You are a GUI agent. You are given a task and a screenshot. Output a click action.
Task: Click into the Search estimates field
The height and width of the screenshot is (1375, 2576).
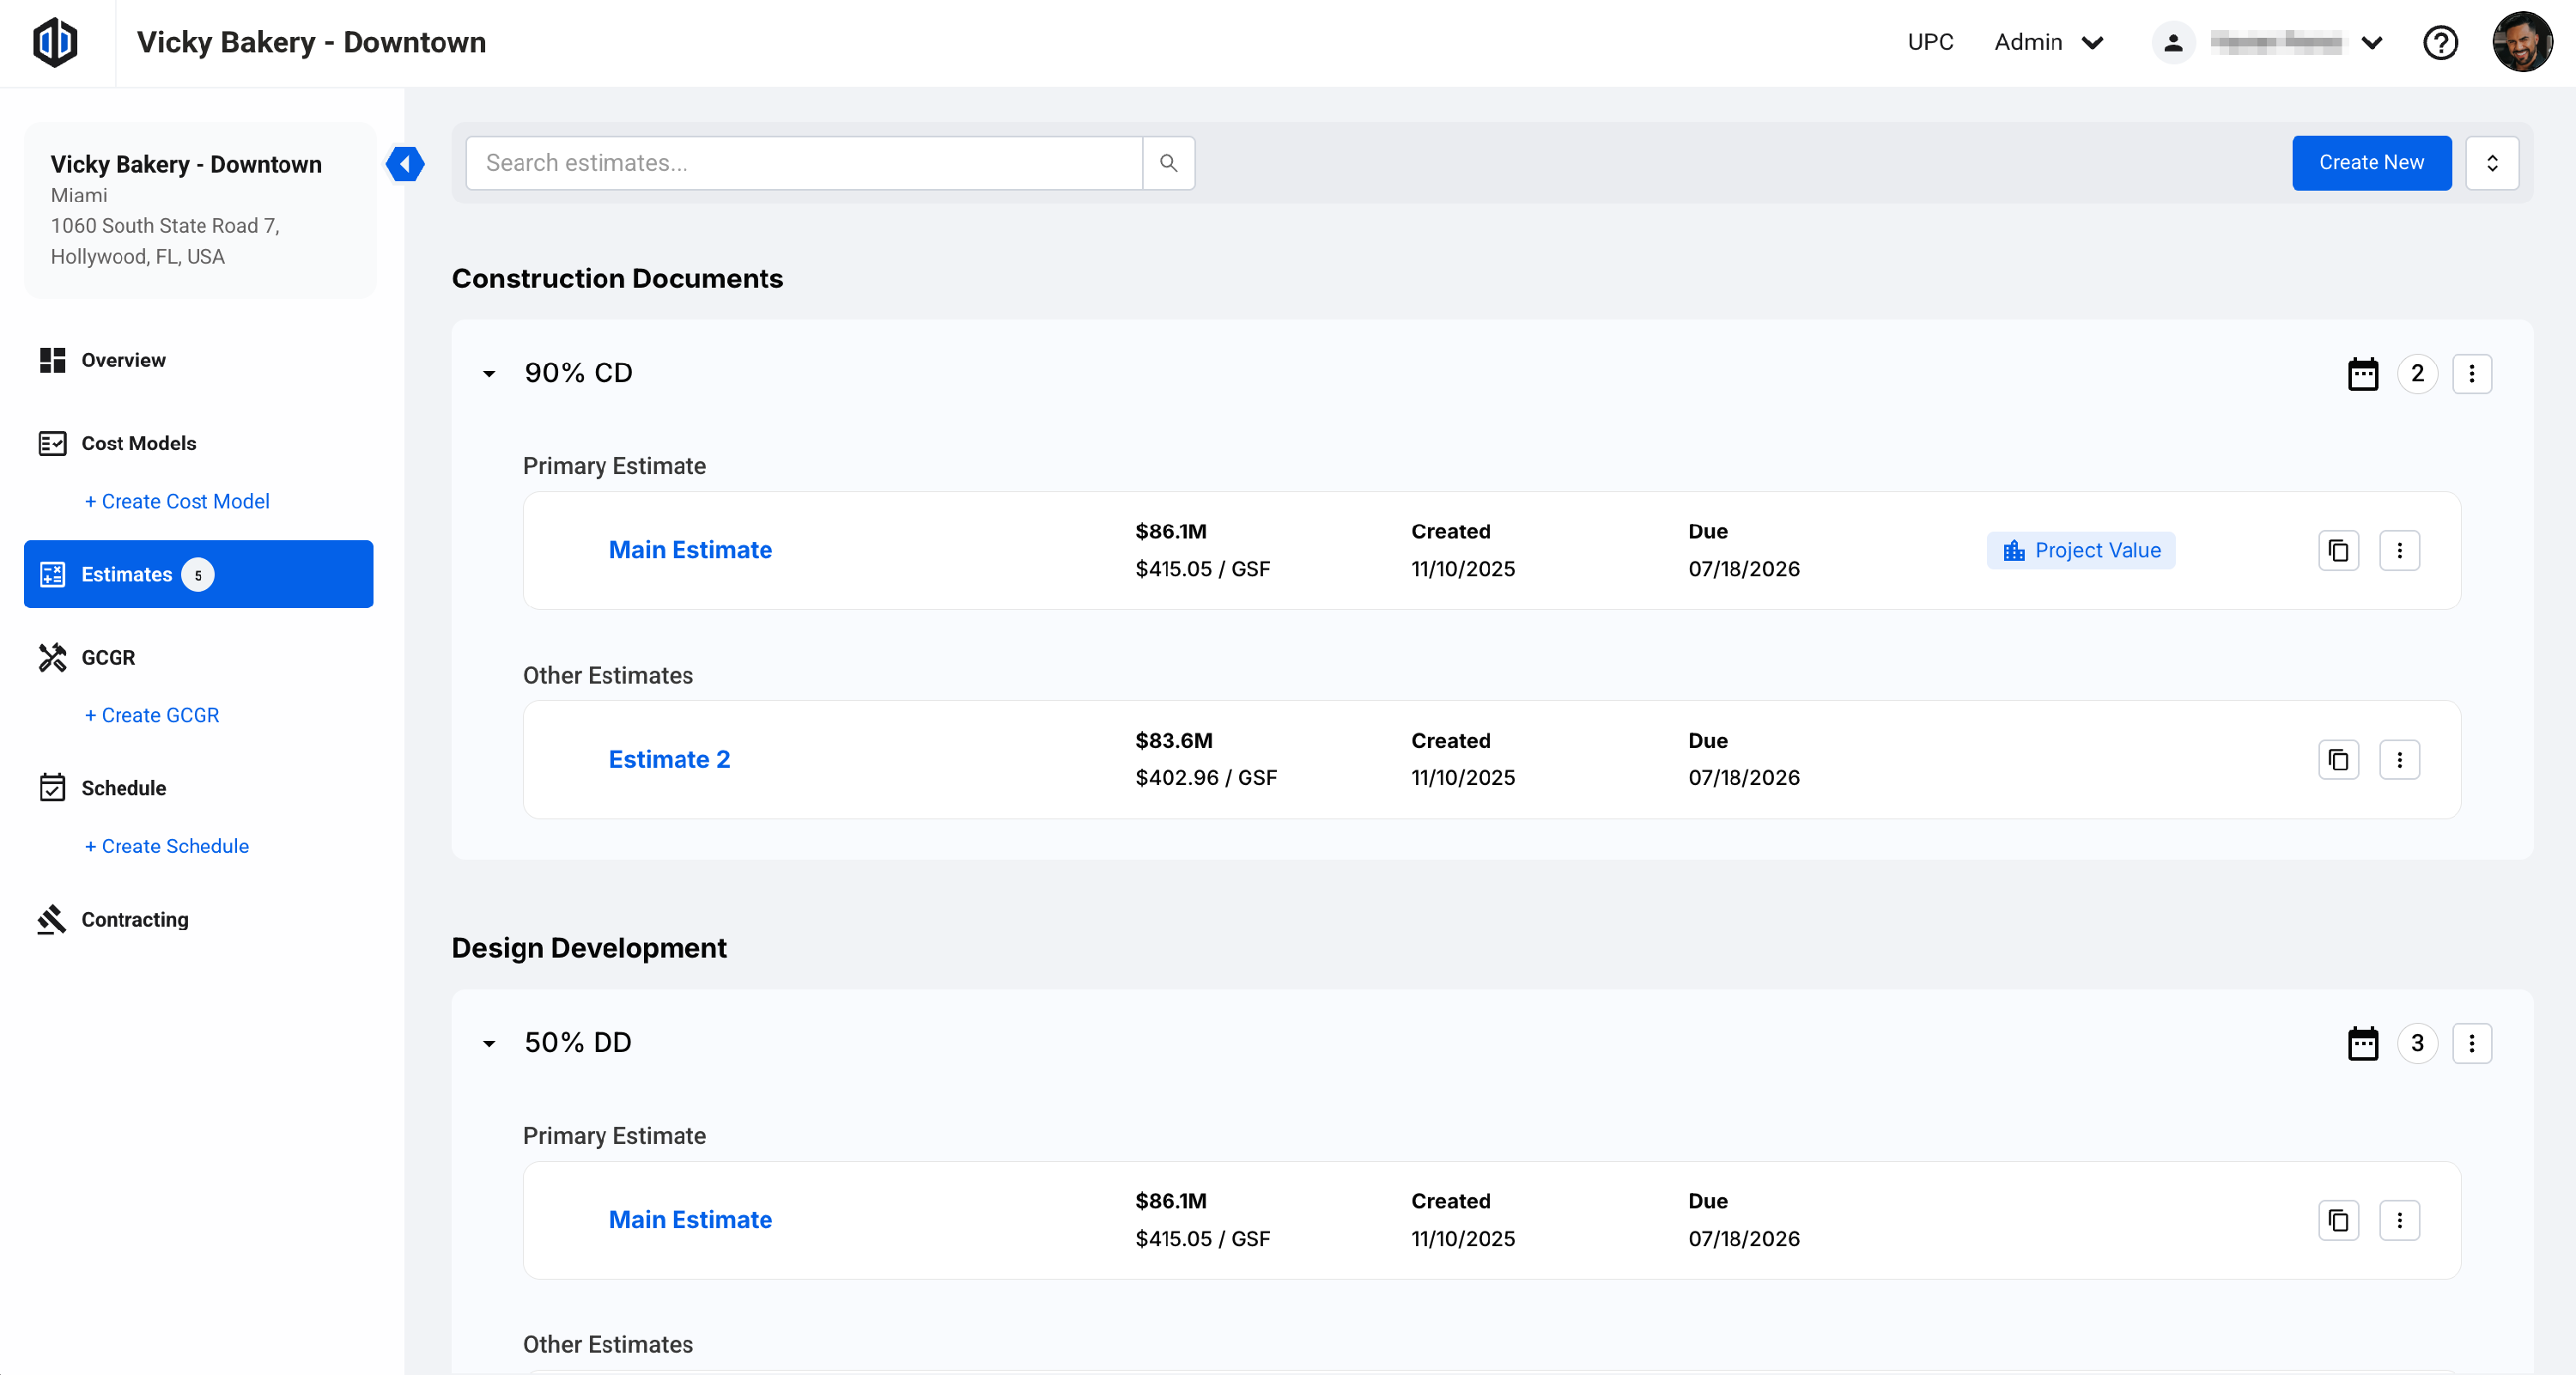pos(803,163)
